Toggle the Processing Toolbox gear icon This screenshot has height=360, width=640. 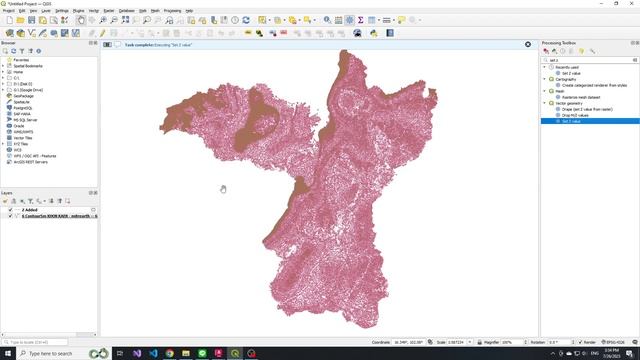tap(349, 20)
